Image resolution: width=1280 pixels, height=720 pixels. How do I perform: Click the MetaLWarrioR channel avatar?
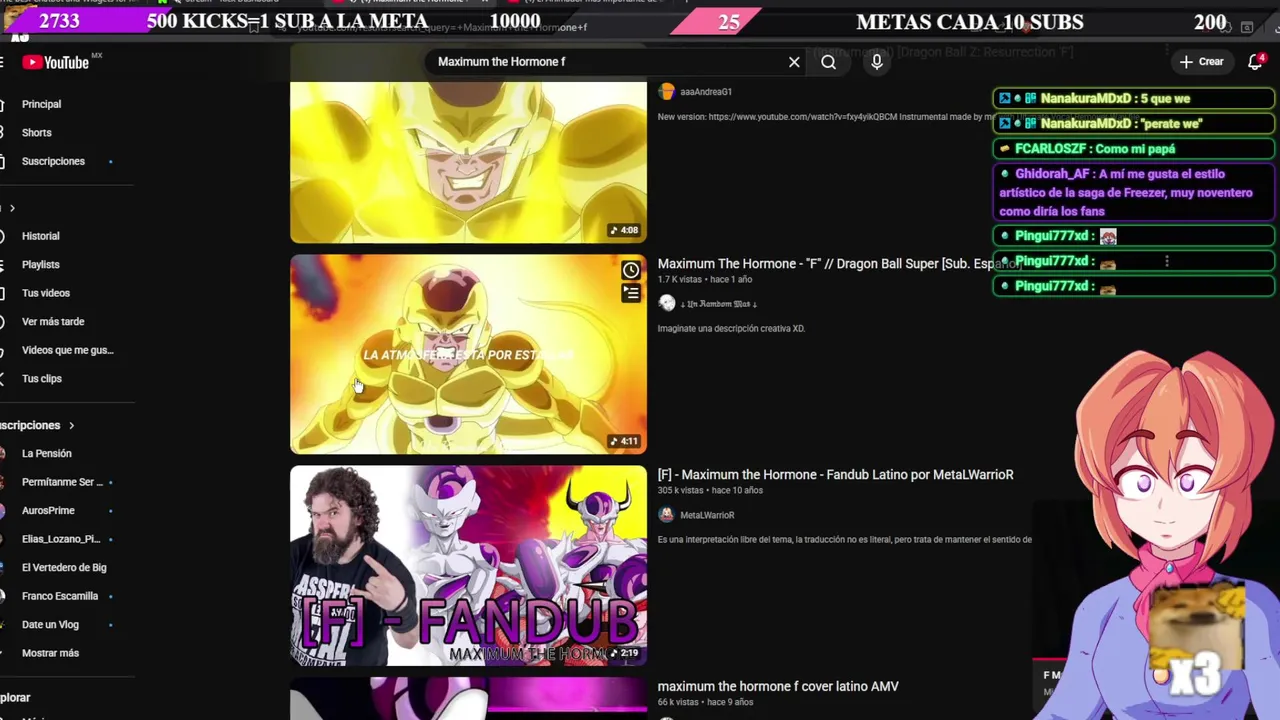click(667, 514)
